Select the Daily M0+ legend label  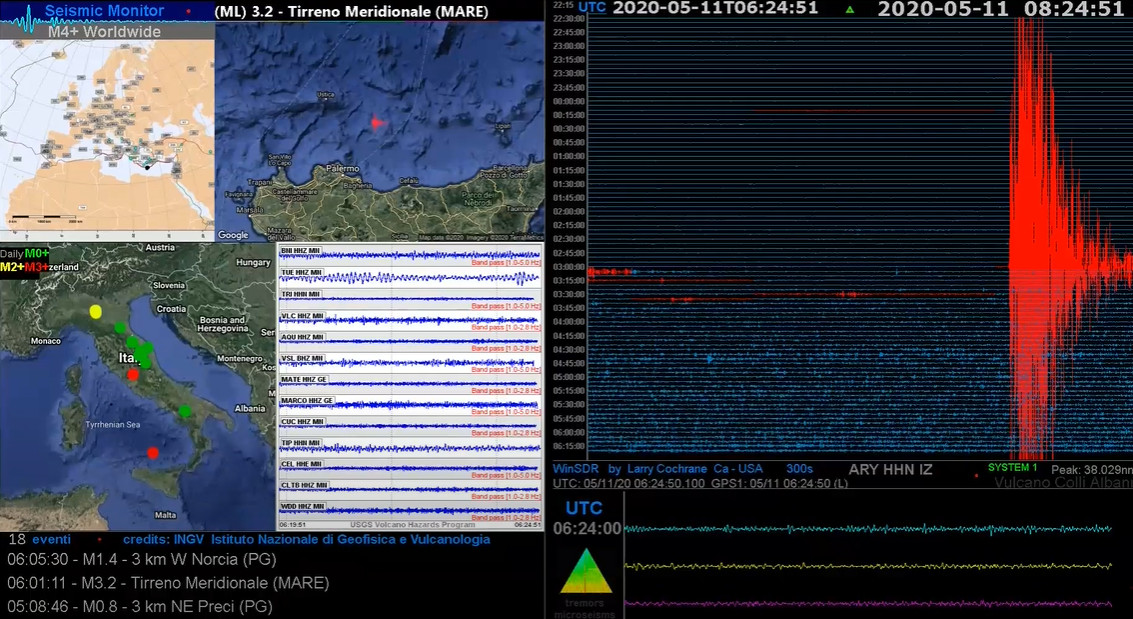25,254
